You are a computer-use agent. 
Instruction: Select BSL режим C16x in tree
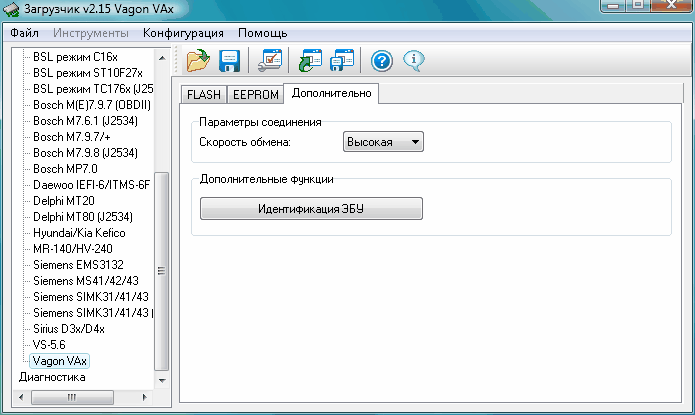coord(75,57)
